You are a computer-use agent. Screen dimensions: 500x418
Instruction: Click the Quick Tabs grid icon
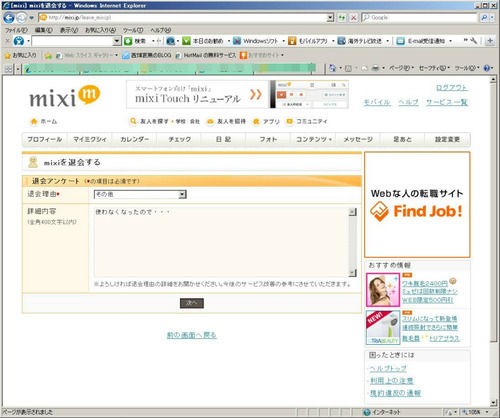[9, 69]
